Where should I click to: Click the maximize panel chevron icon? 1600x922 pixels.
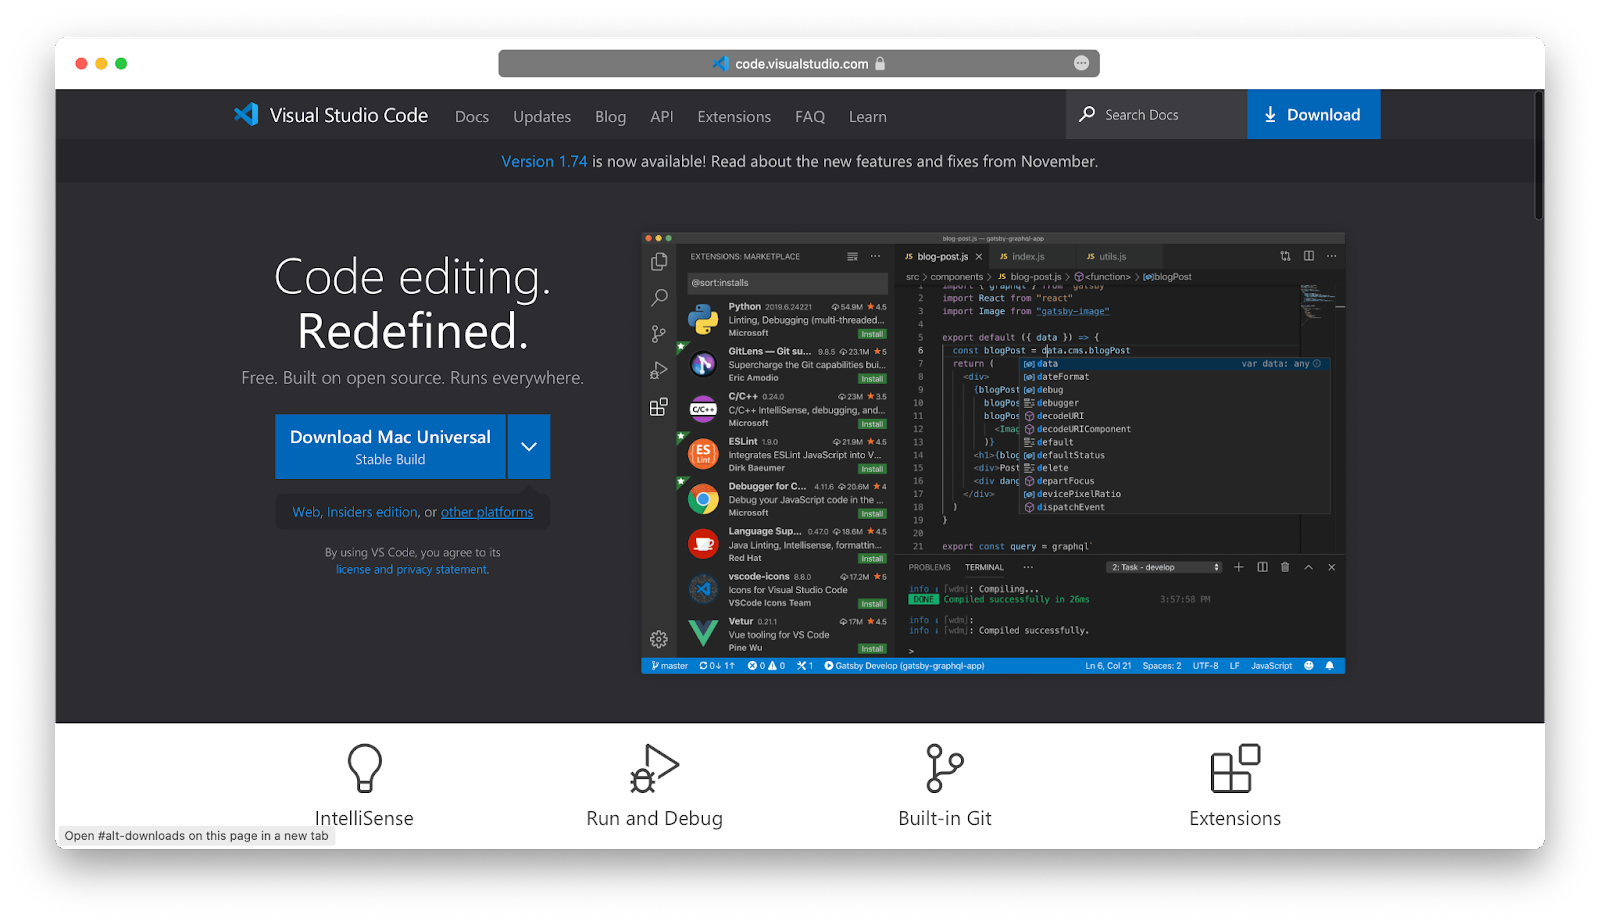click(x=1308, y=567)
